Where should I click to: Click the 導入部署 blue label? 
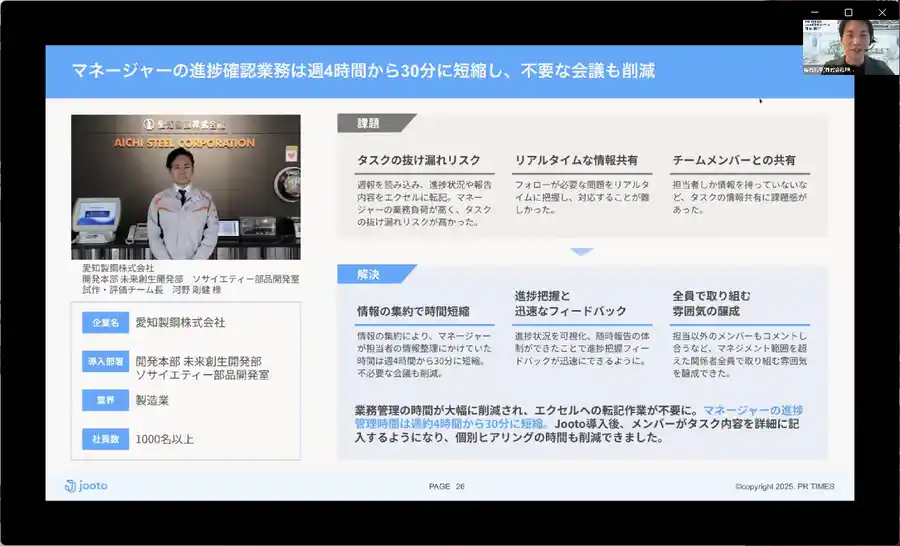pyautogui.click(x=105, y=361)
